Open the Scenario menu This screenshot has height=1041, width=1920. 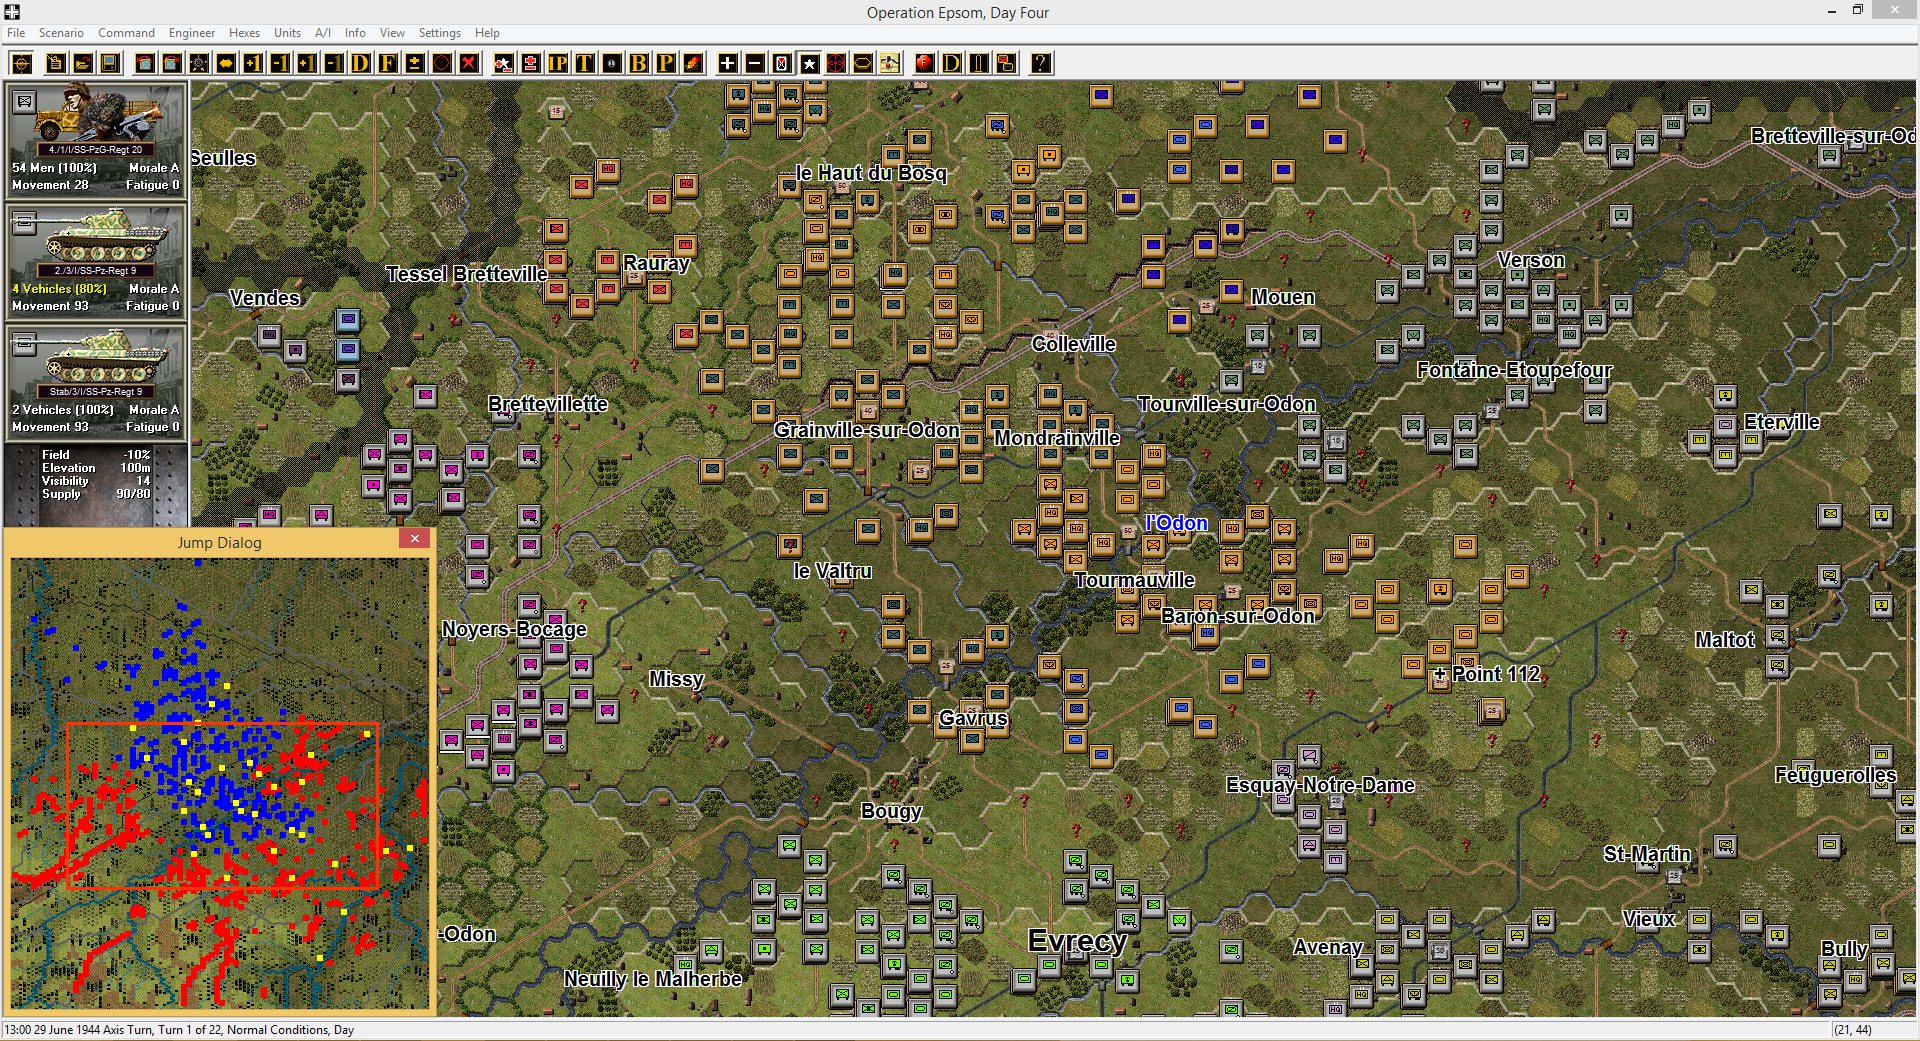61,33
